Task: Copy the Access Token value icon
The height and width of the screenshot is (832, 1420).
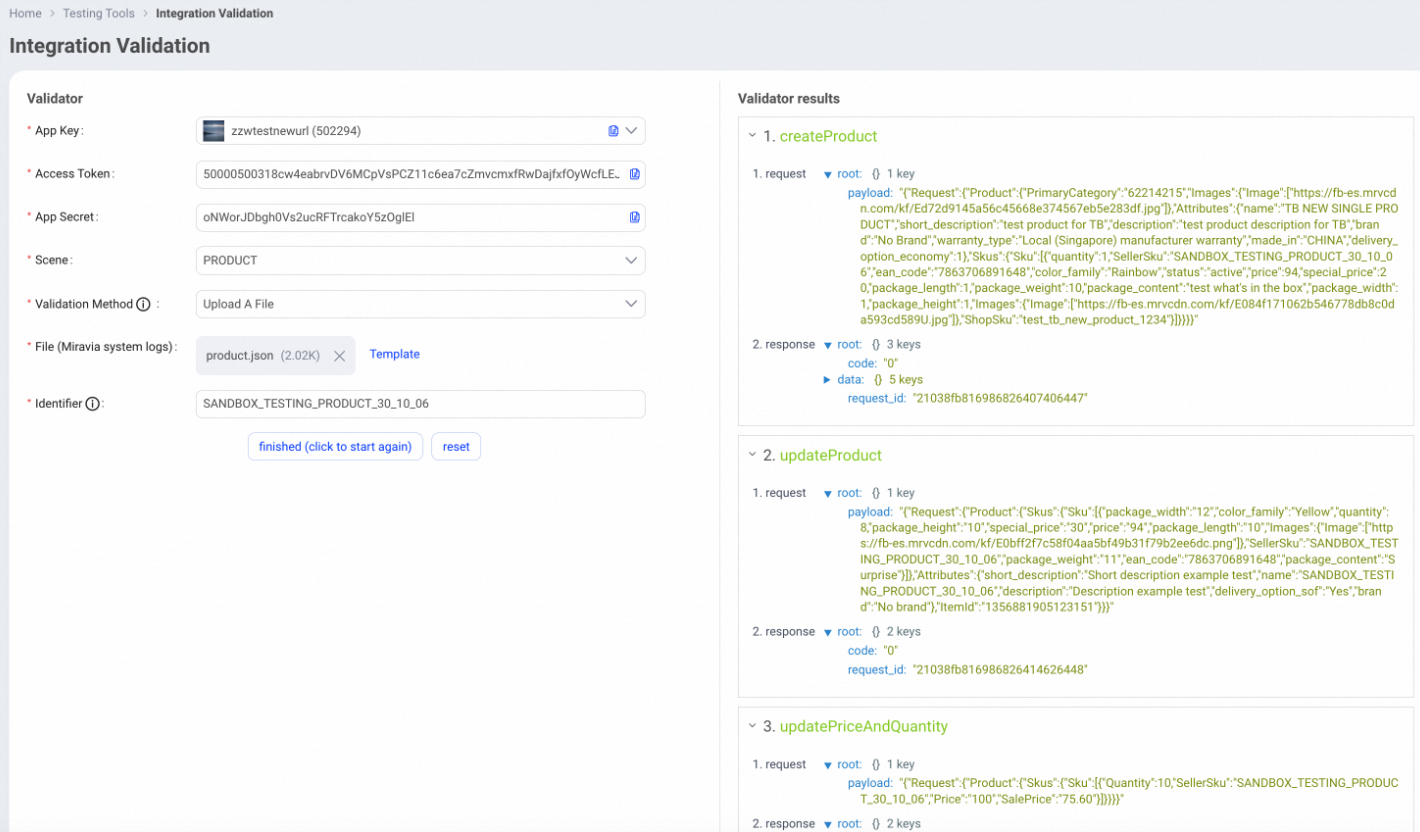Action: coord(634,174)
